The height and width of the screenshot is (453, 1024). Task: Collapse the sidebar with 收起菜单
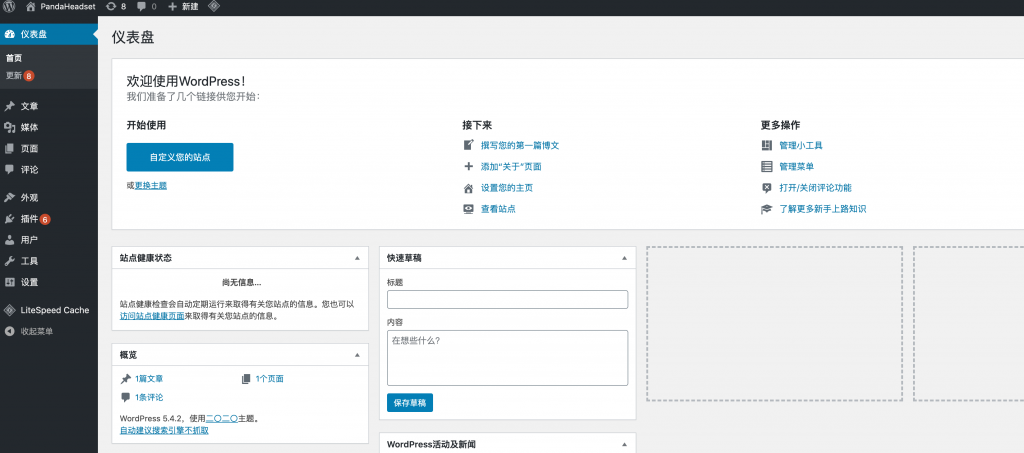point(36,331)
